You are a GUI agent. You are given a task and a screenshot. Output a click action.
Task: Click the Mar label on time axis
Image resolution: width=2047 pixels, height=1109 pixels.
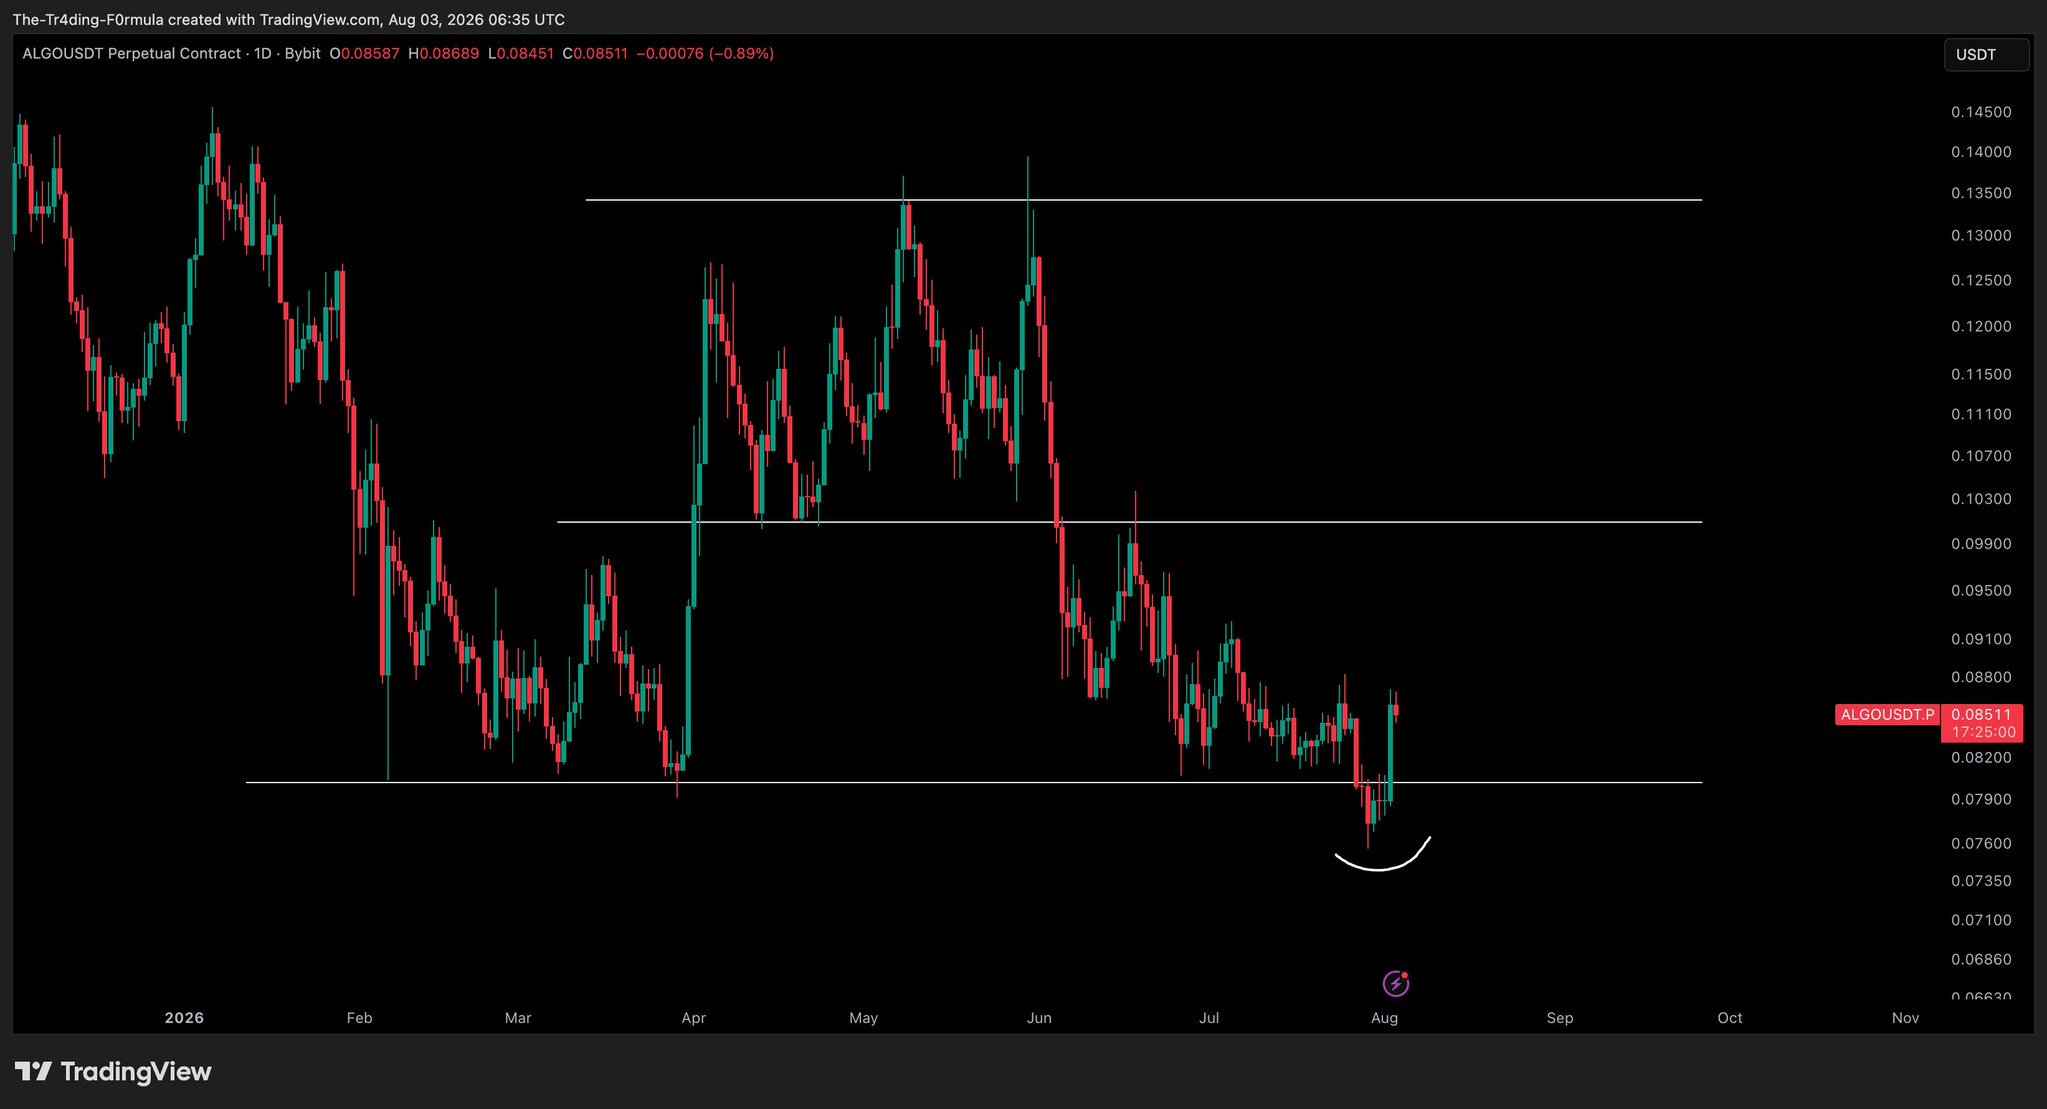point(518,1018)
